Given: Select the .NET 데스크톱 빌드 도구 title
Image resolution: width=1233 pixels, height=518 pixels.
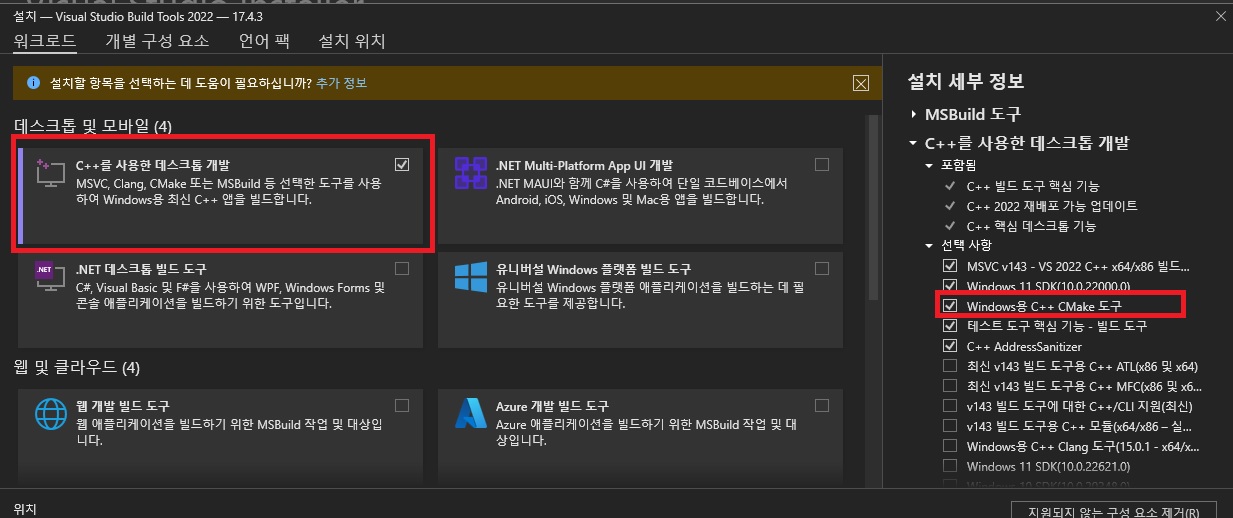Looking at the screenshot, I should click(x=141, y=269).
